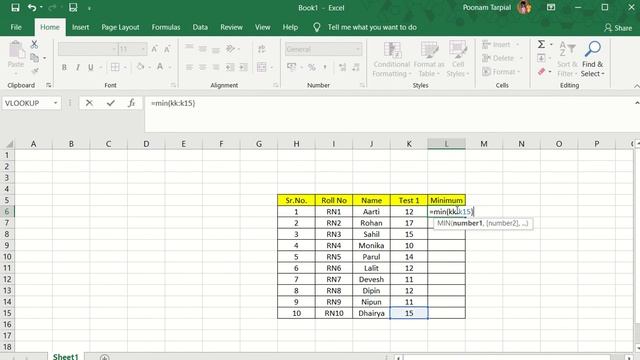This screenshot has width=640, height=360.
Task: Toggle Bold formatting button
Action: click(x=64, y=67)
